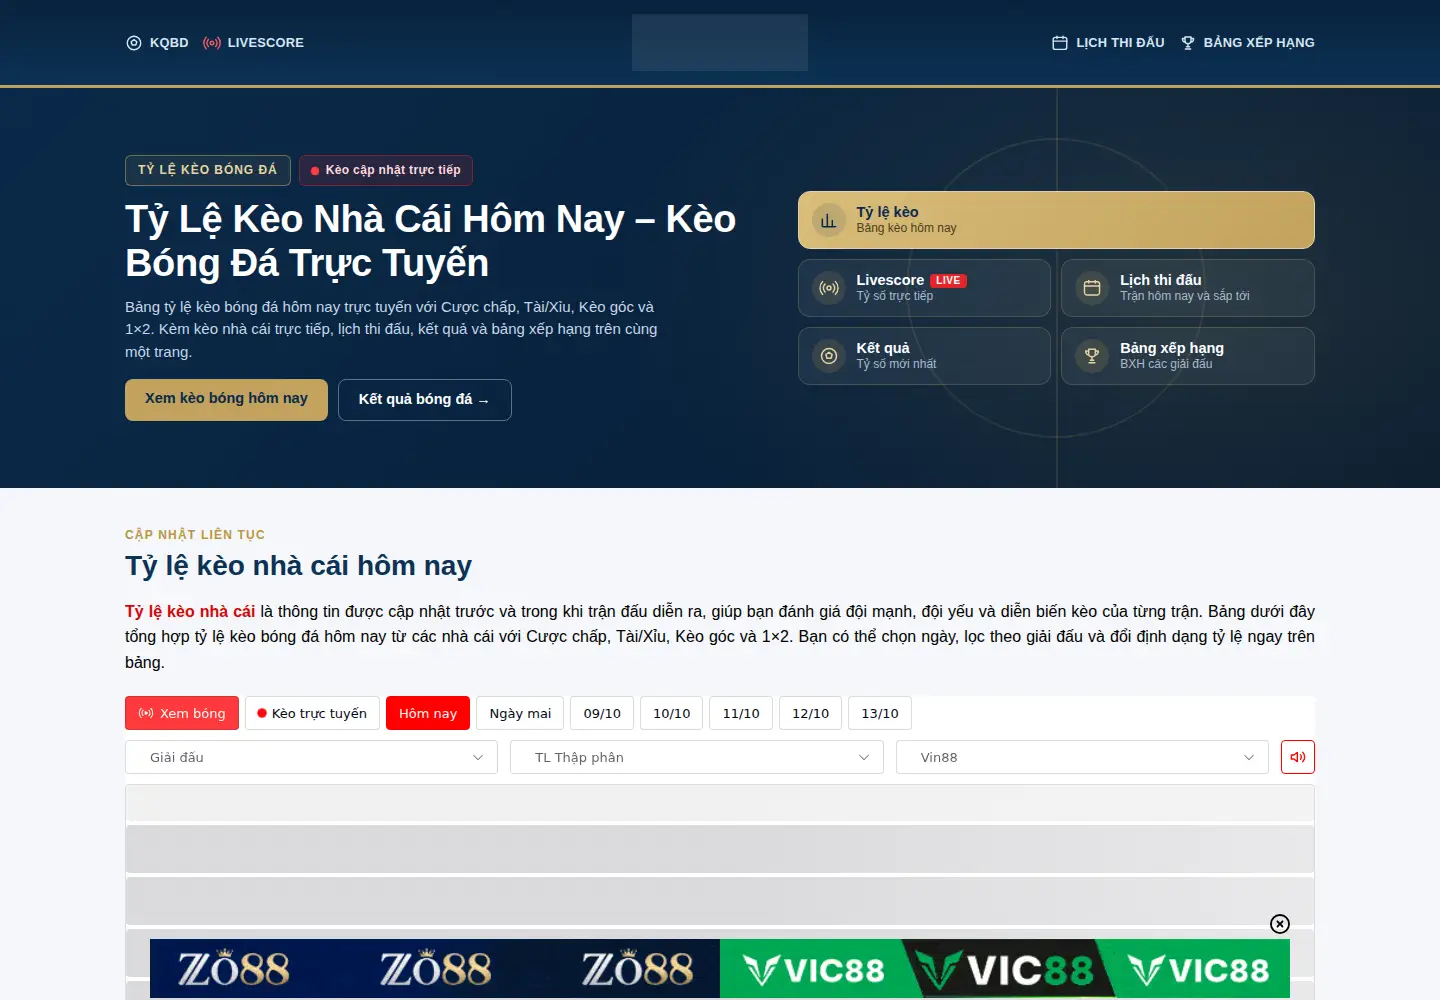1440x1000 pixels.
Task: Select the 11/10 date tab
Action: click(741, 713)
